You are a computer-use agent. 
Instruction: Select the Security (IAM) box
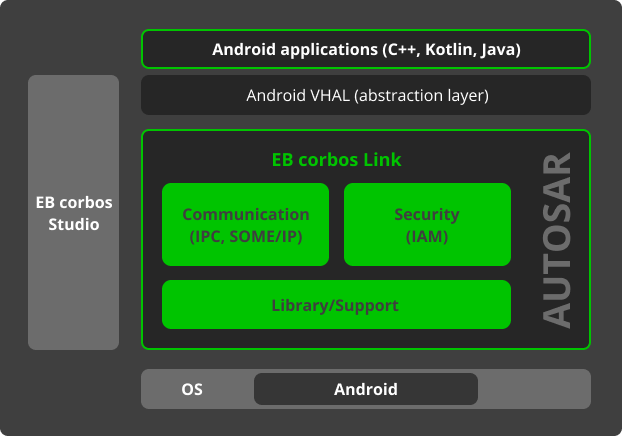pos(427,225)
